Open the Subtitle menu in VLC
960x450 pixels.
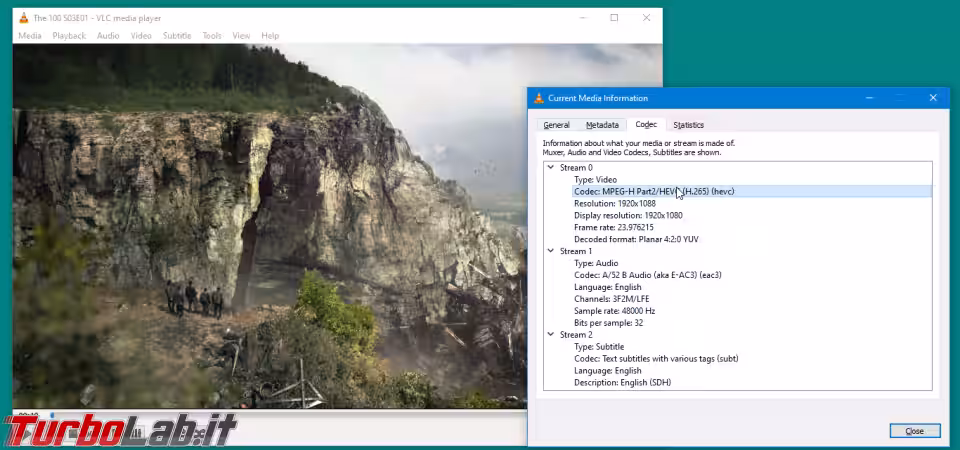point(177,36)
